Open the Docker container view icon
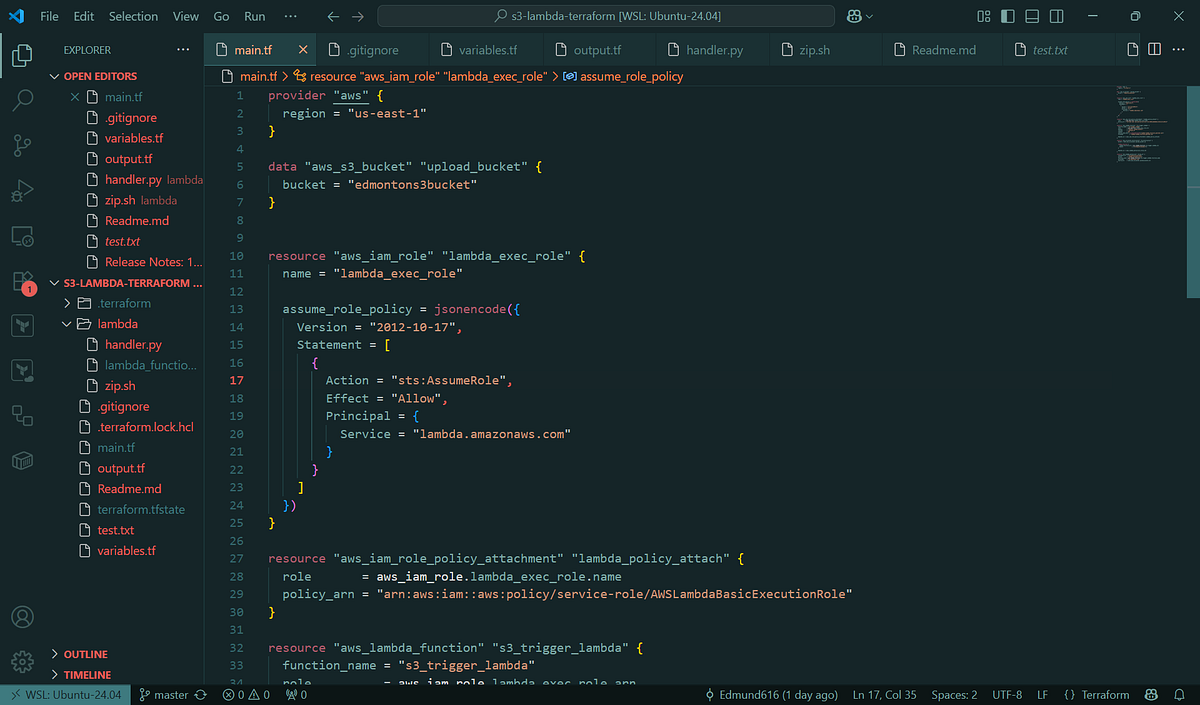This screenshot has width=1200, height=705. click(22, 460)
